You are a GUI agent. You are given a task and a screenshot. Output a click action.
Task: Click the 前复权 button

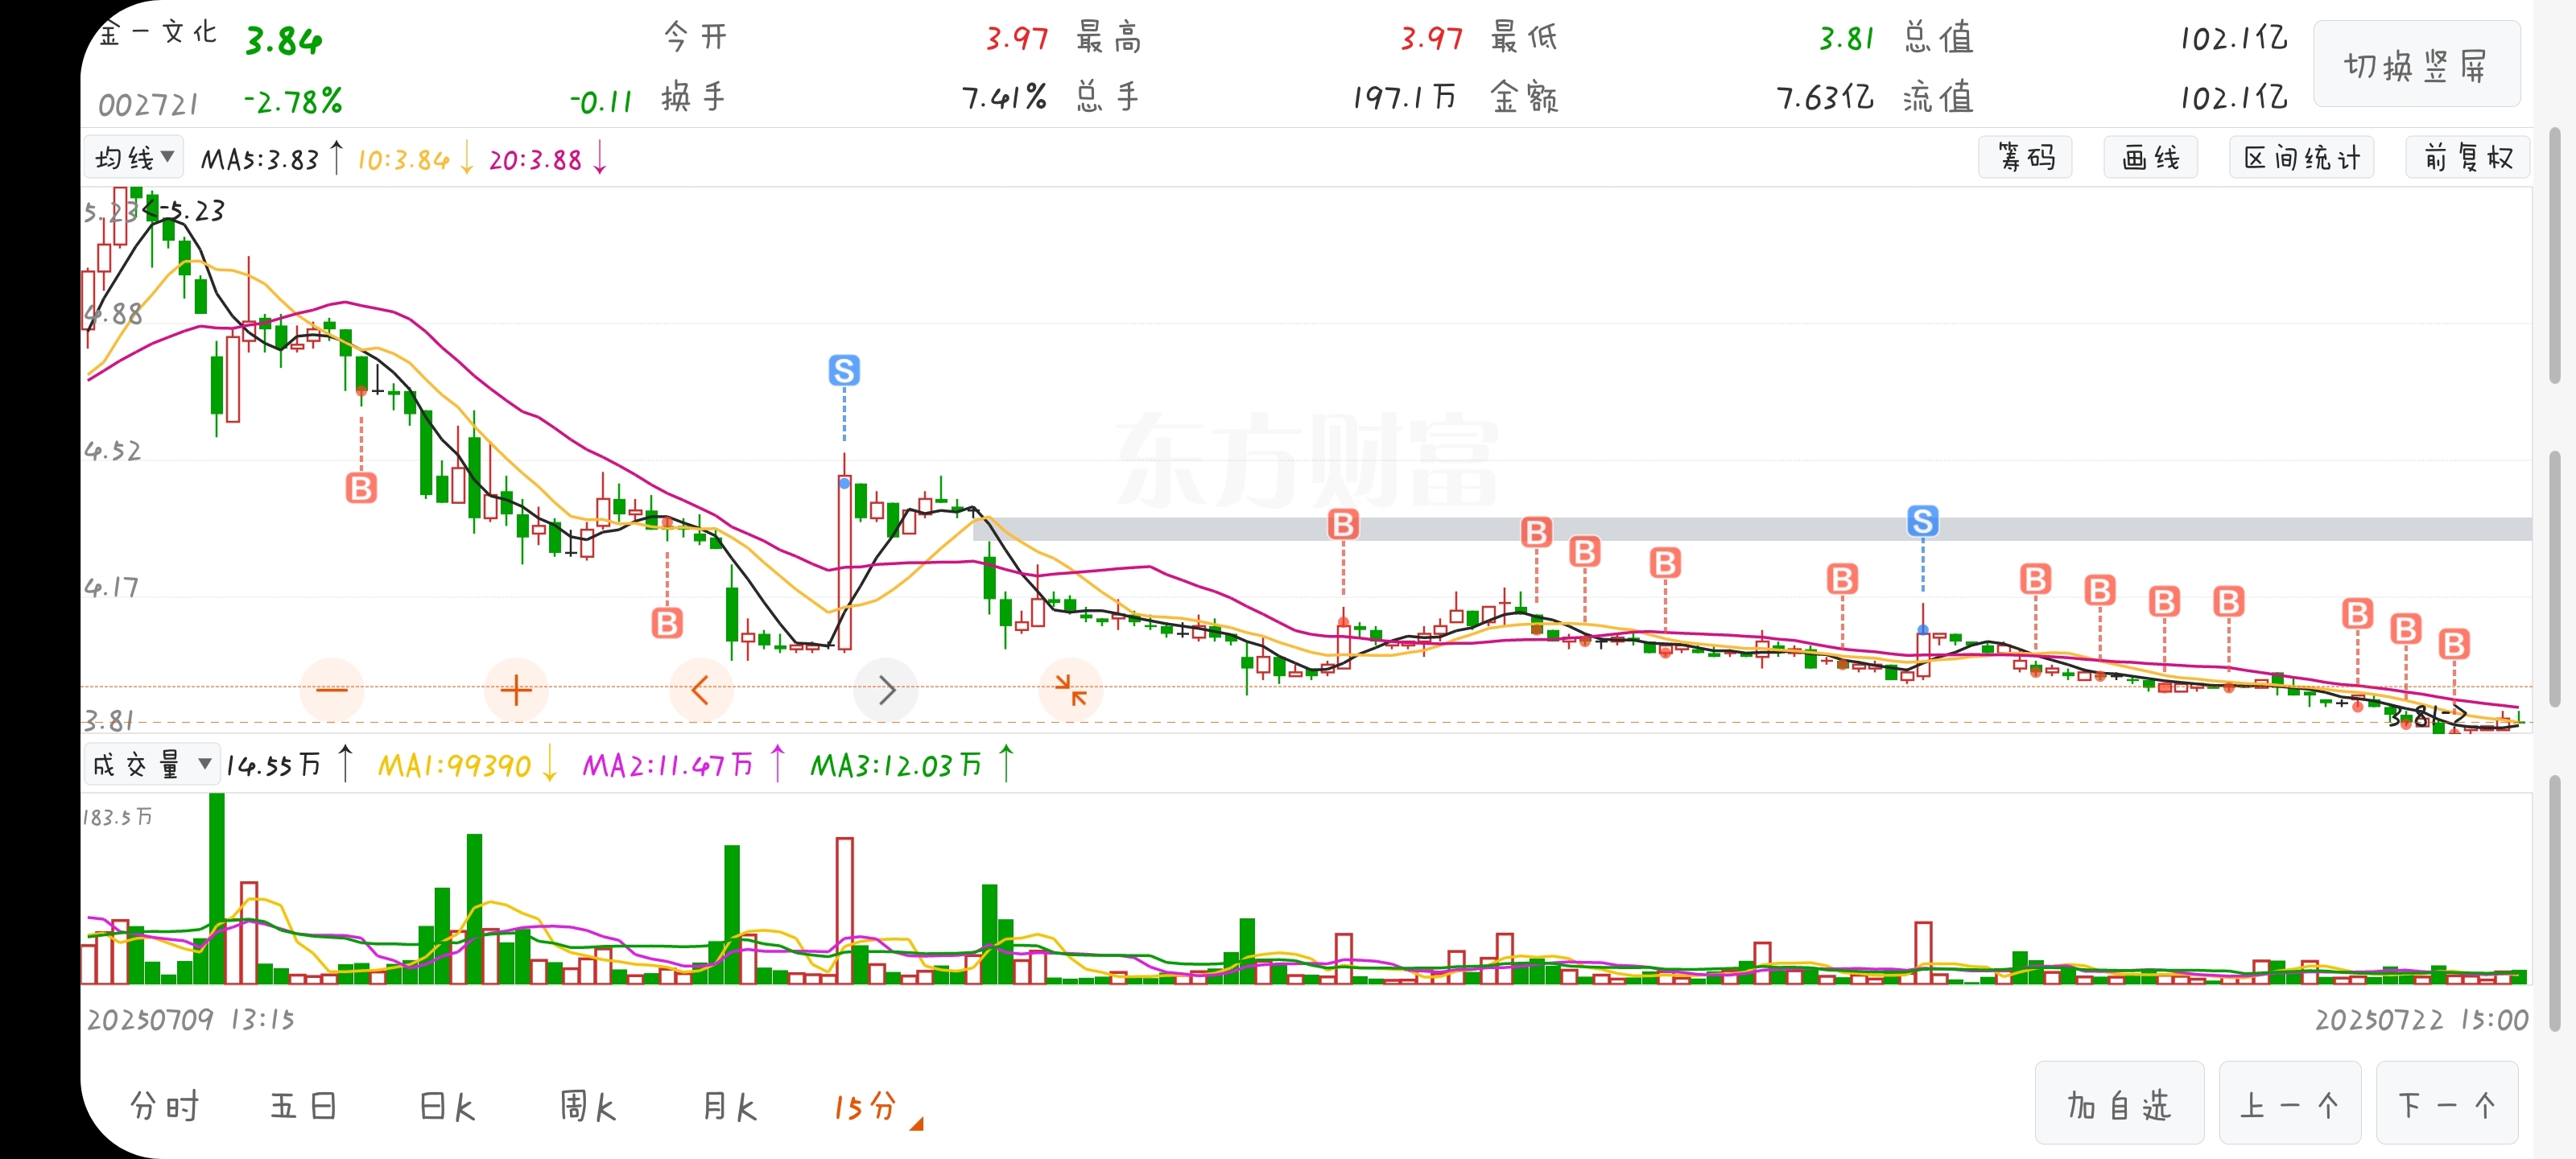click(2467, 158)
